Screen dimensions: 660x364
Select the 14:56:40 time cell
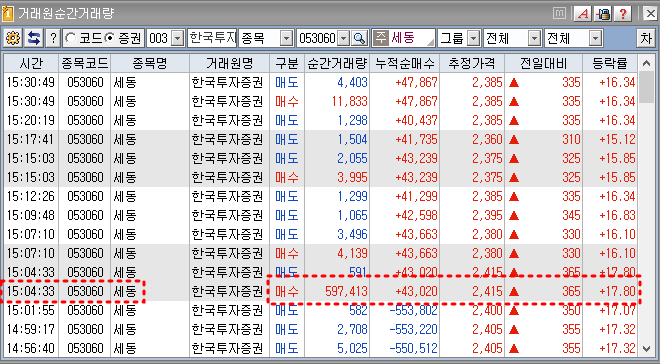[31, 348]
